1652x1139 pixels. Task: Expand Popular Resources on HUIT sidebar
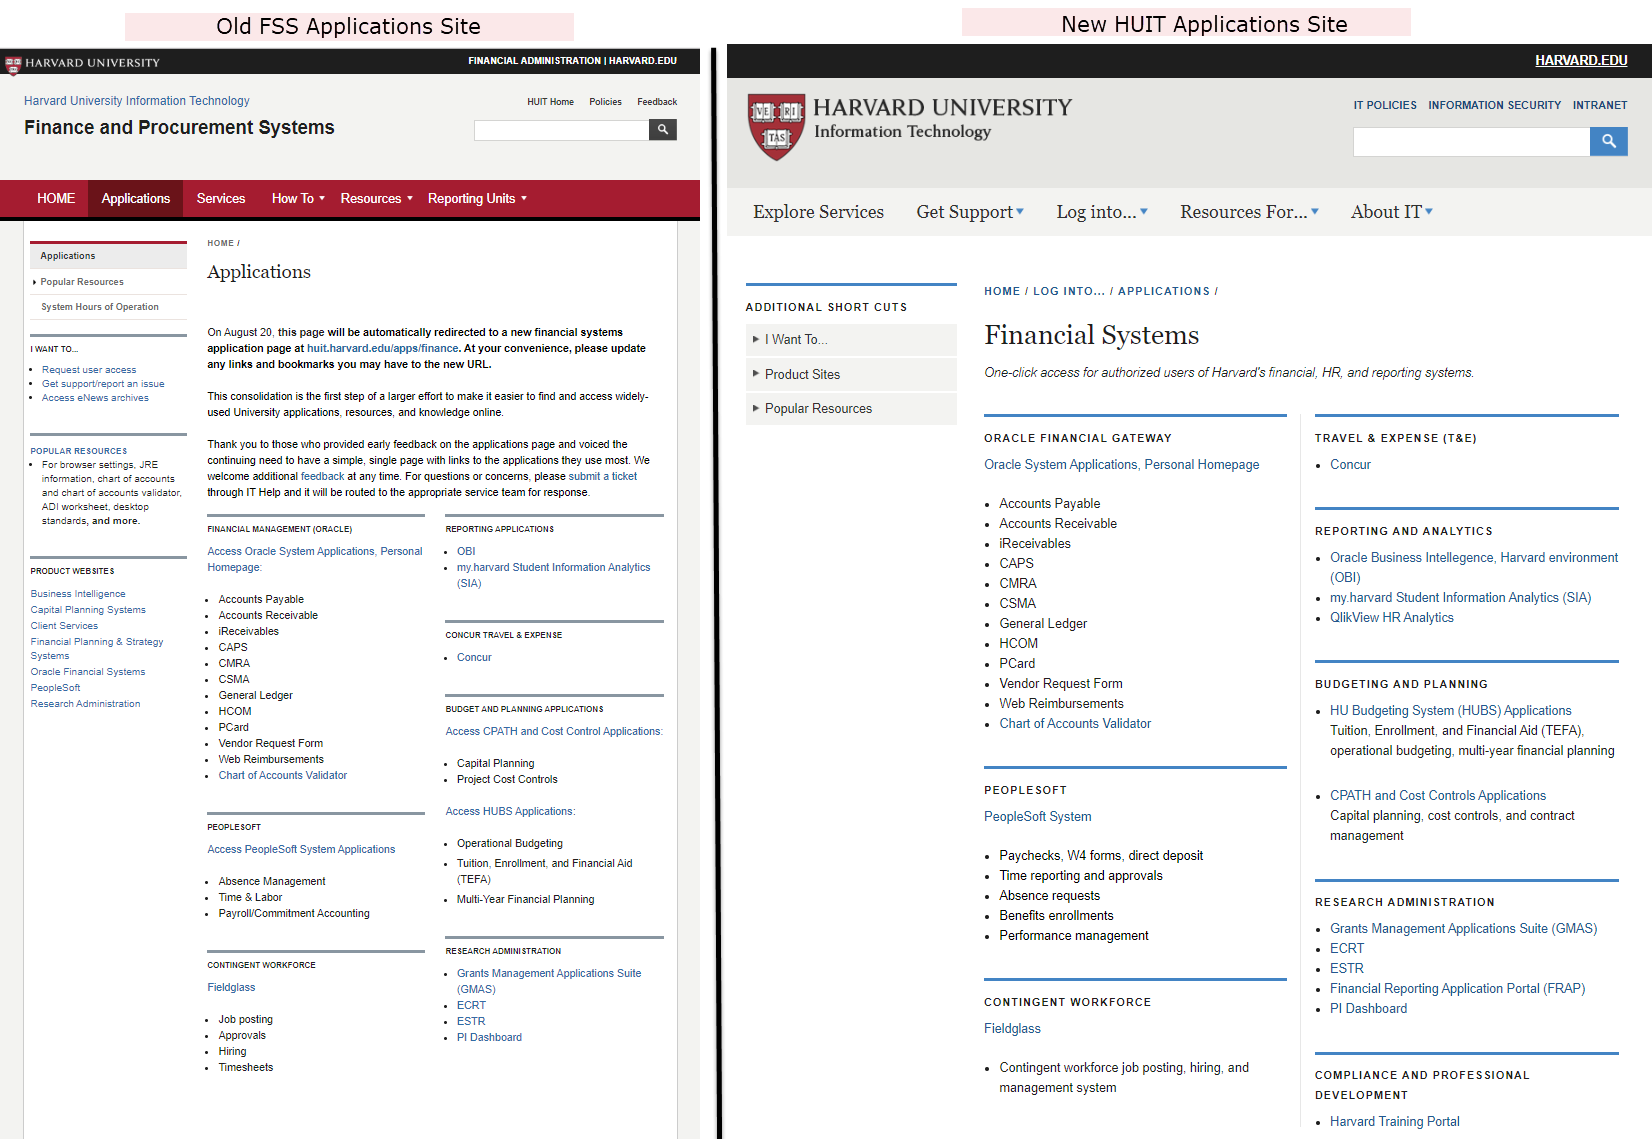point(851,408)
